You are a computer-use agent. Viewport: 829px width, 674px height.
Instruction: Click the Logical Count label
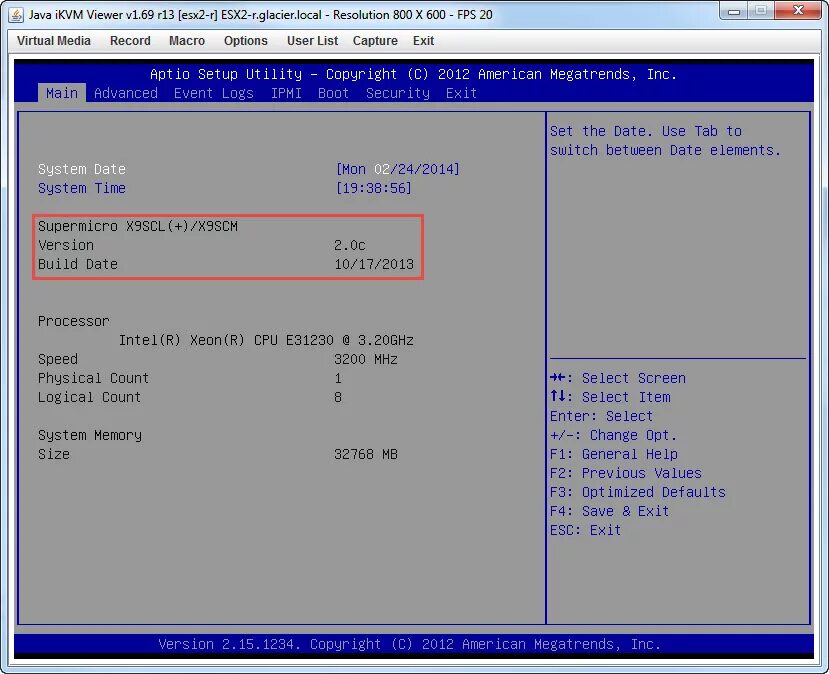89,398
